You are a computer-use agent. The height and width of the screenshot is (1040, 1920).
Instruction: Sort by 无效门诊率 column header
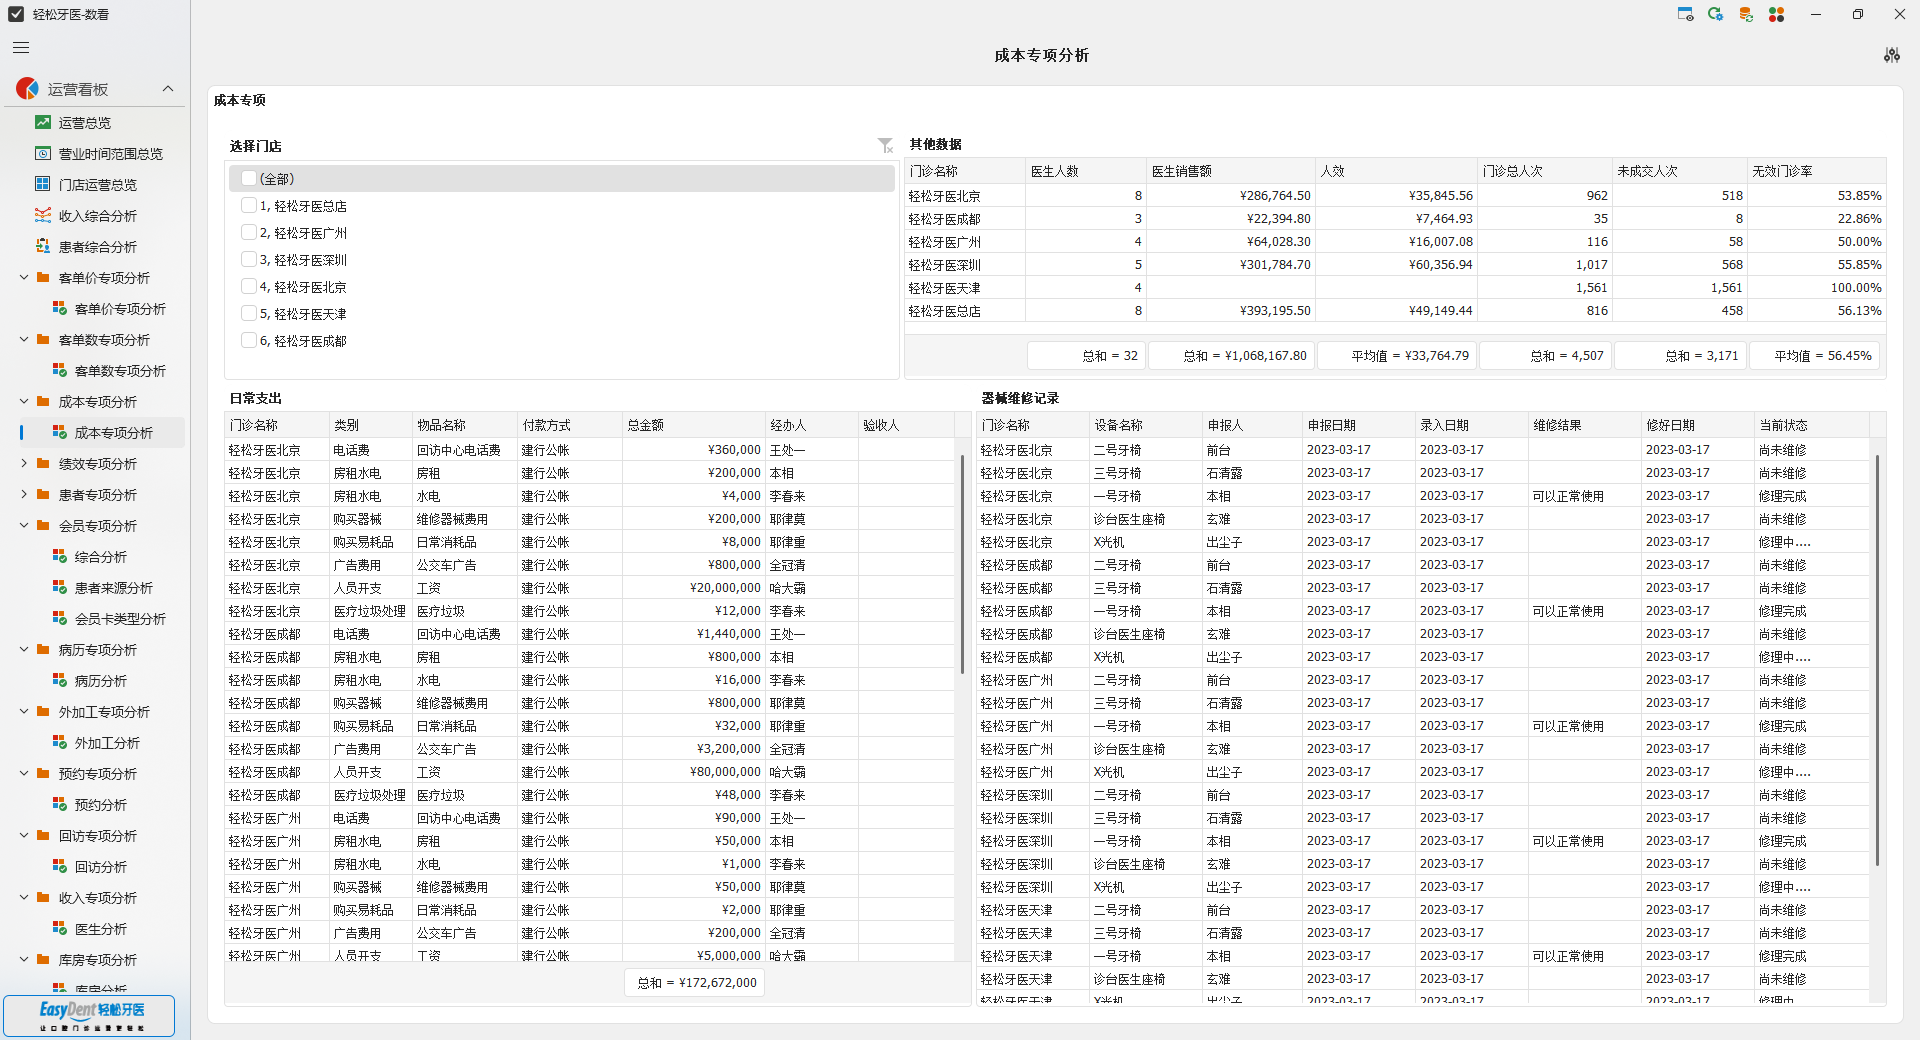click(x=1816, y=171)
